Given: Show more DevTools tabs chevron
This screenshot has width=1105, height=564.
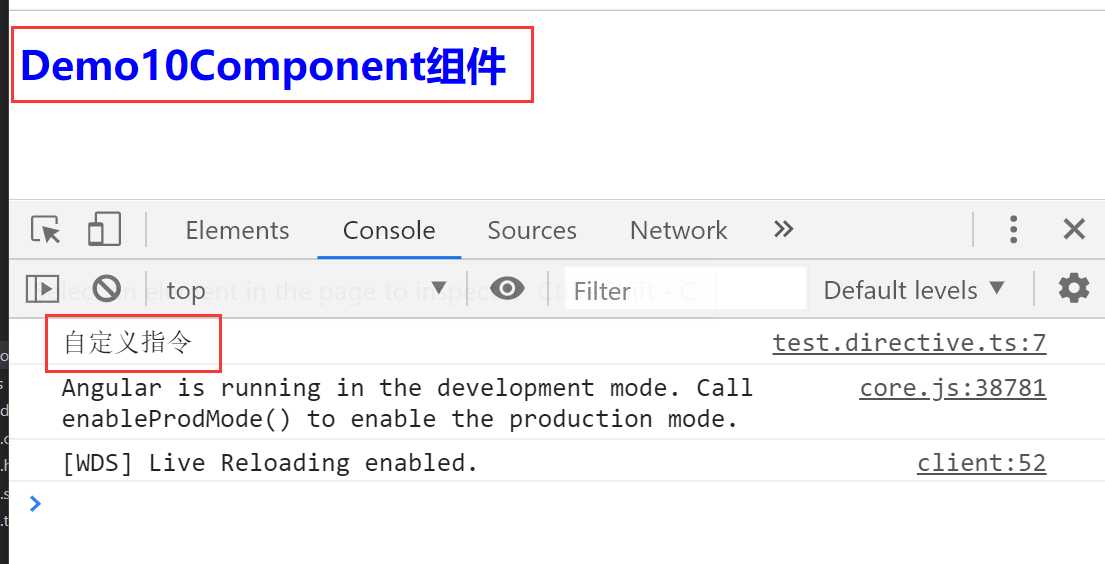Looking at the screenshot, I should tap(784, 229).
